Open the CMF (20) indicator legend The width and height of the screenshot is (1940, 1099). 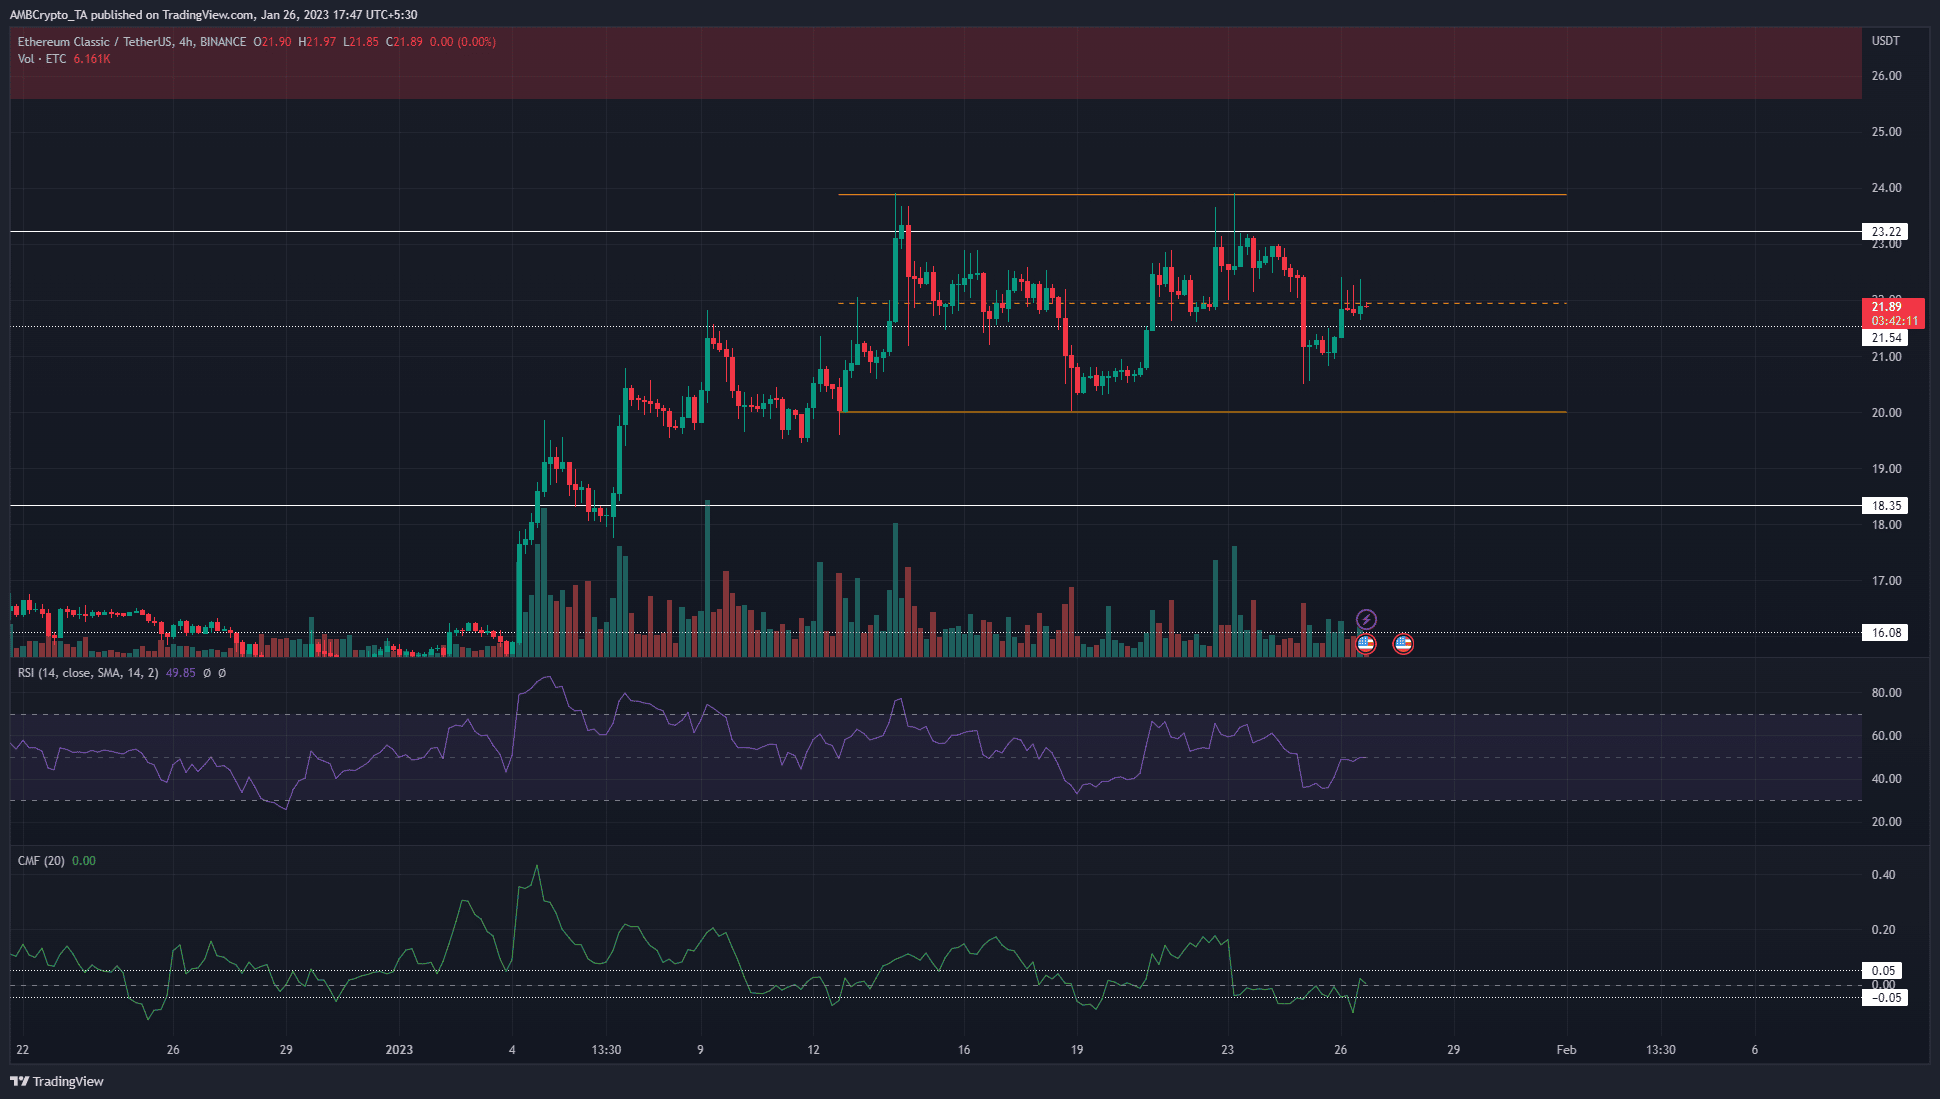(41, 861)
